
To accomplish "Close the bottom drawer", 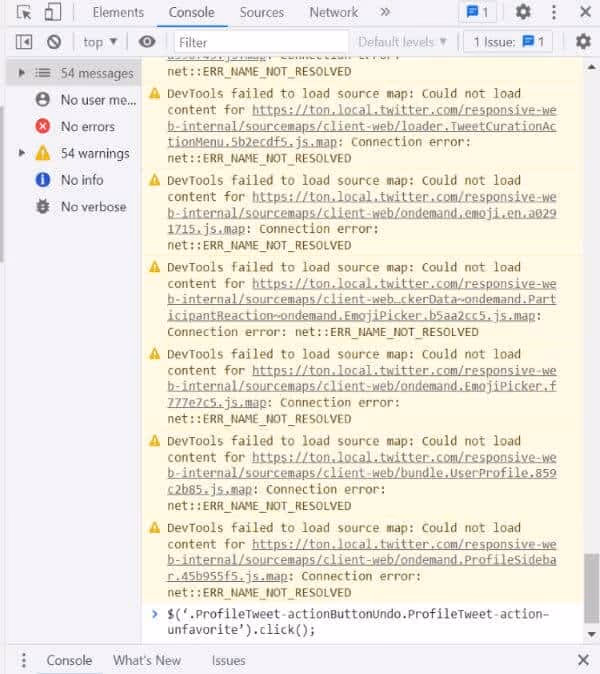I will (583, 659).
